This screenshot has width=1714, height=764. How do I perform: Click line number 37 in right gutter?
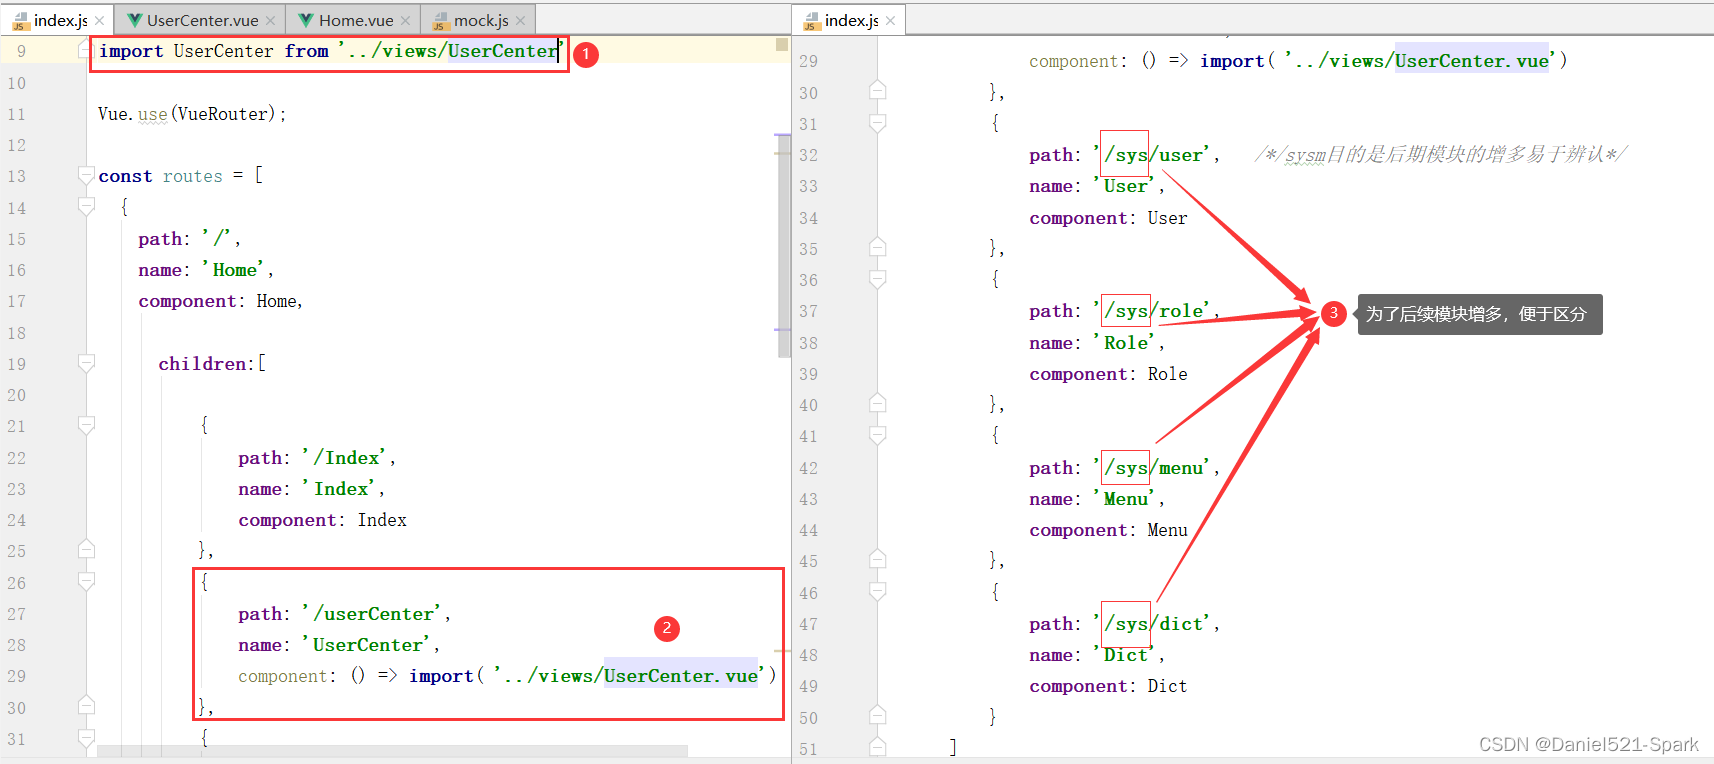[808, 311]
